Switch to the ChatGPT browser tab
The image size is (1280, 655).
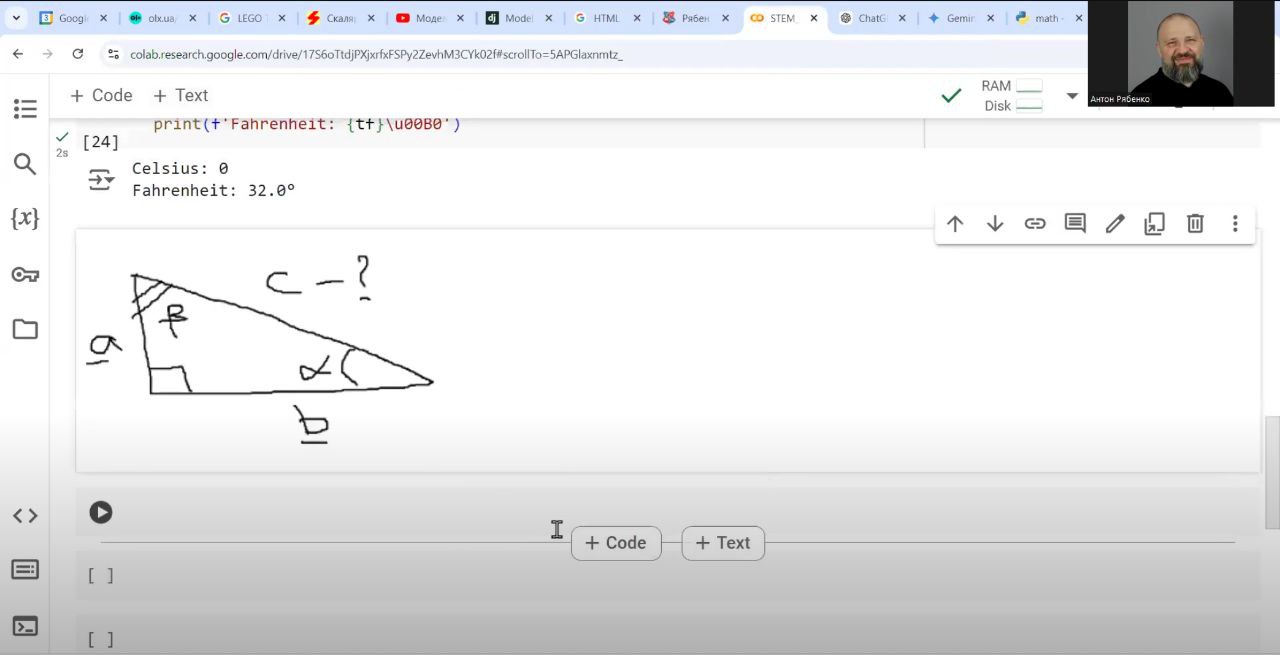[x=868, y=18]
